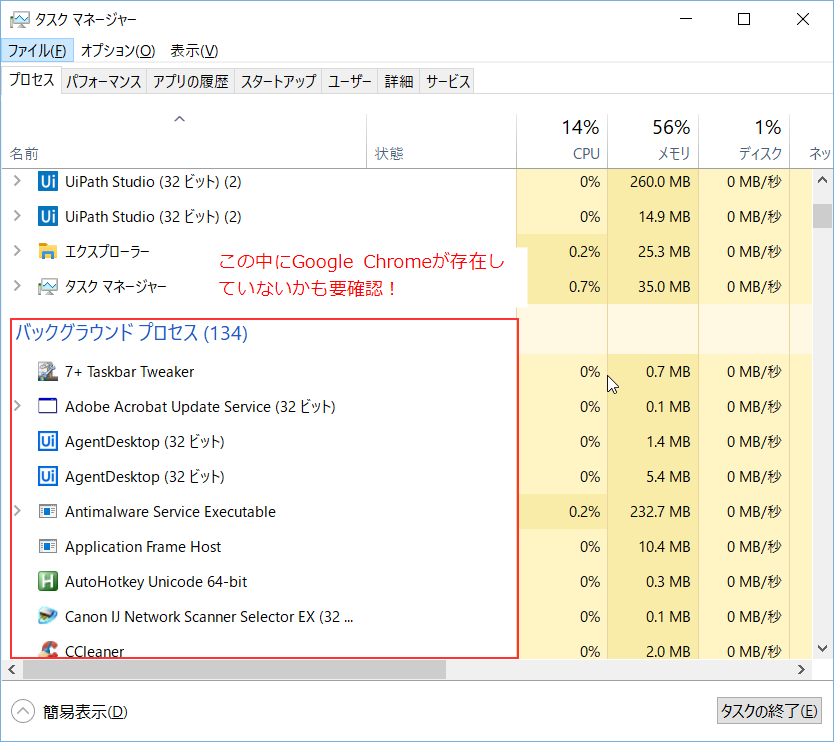
Task: Expand the エクスプローラー process group
Action: tap(17, 251)
